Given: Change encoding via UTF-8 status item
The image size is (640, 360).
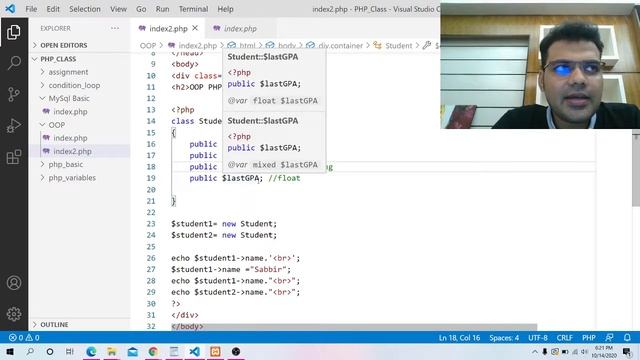Looking at the screenshot, I should tap(538, 338).
